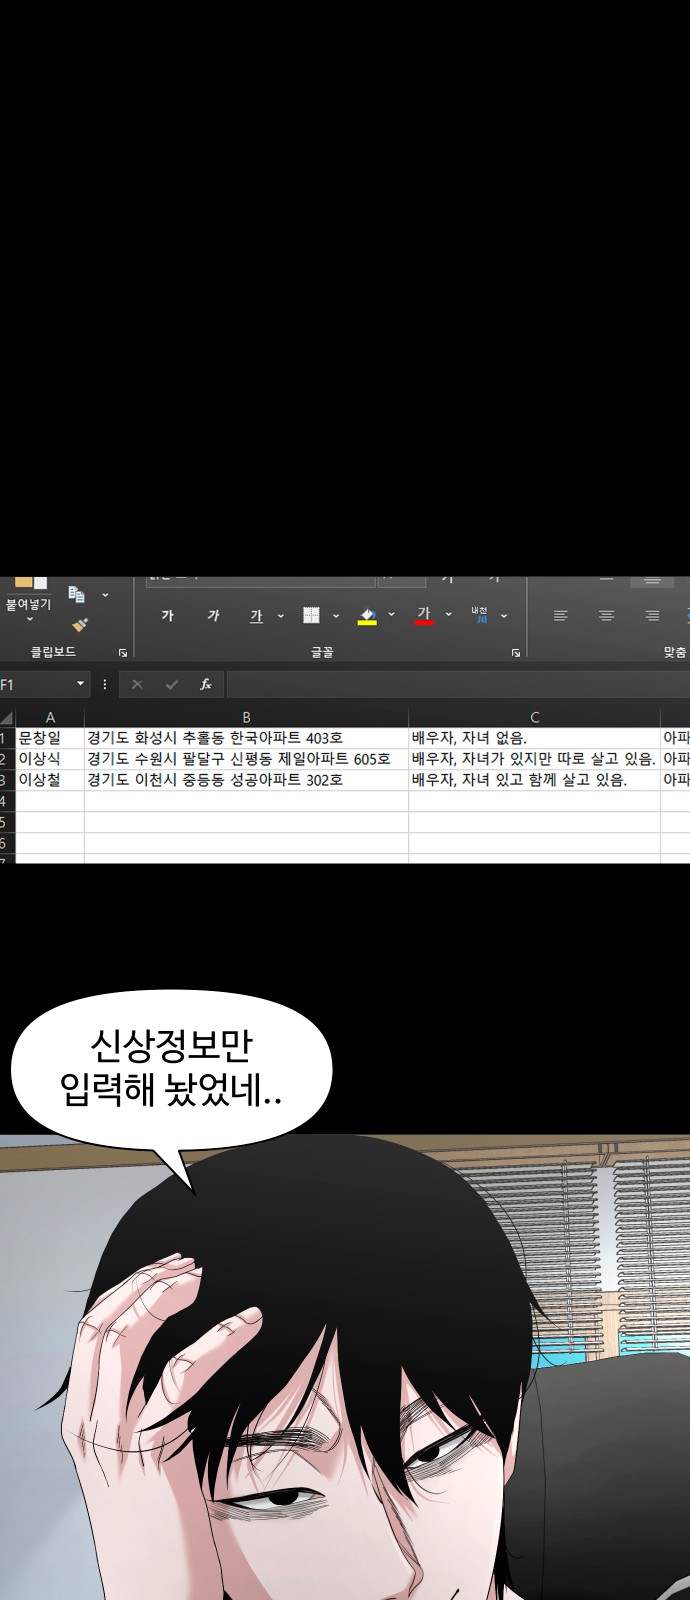The width and height of the screenshot is (690, 1600).
Task: Open the Name Box dropdown arrow
Action: (x=81, y=685)
